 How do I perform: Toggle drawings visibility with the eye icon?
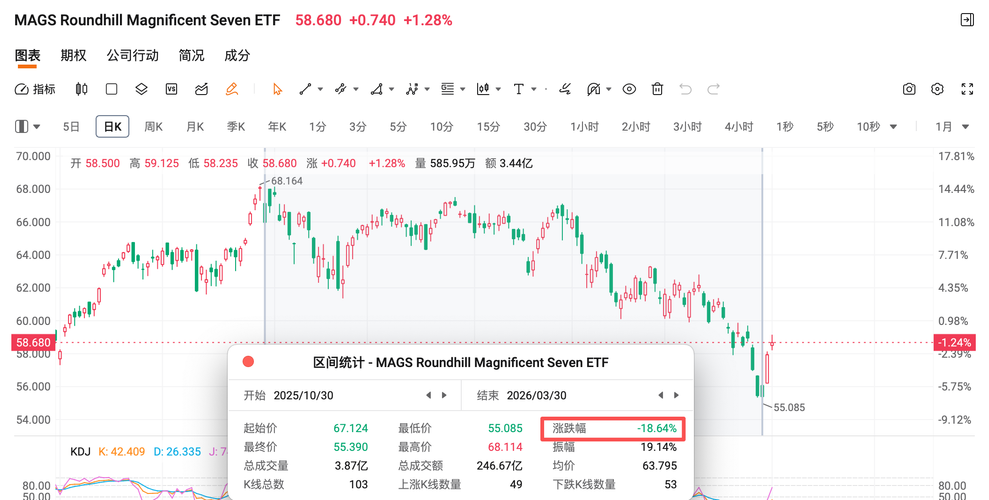pyautogui.click(x=629, y=90)
